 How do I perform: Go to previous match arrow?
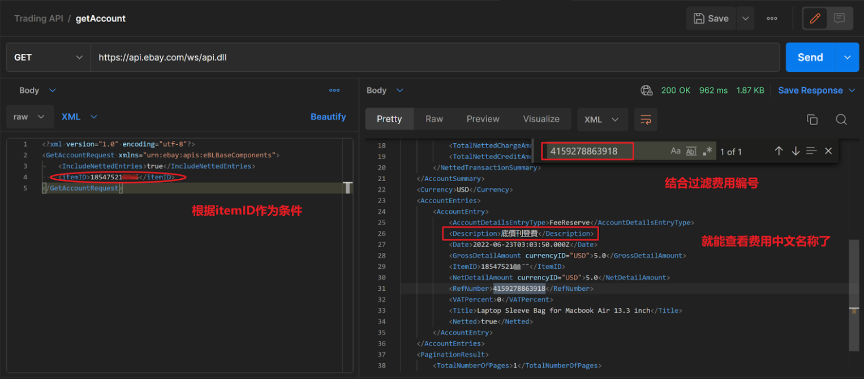tap(779, 151)
